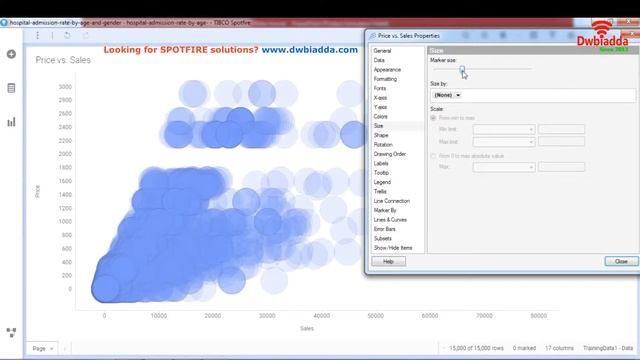Open the data table icon in left sidebar
640x360 pixels.
pyautogui.click(x=11, y=88)
